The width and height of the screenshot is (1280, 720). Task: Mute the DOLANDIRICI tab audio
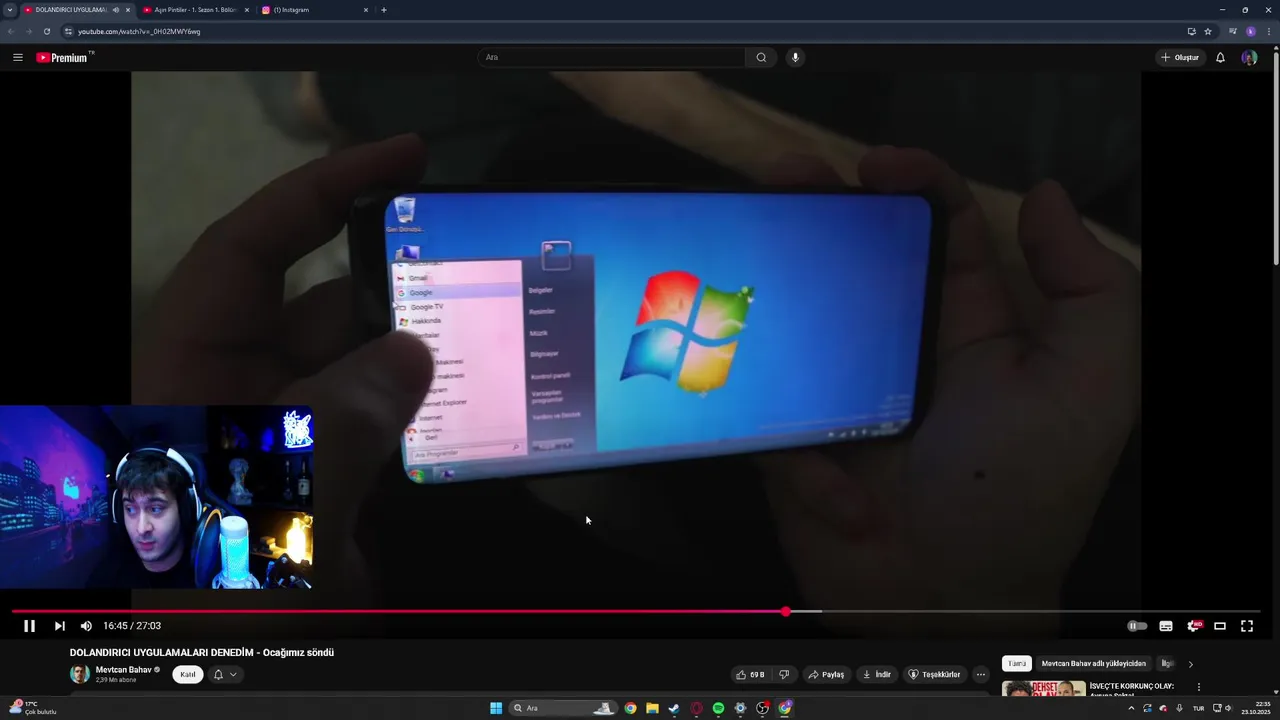coord(116,10)
